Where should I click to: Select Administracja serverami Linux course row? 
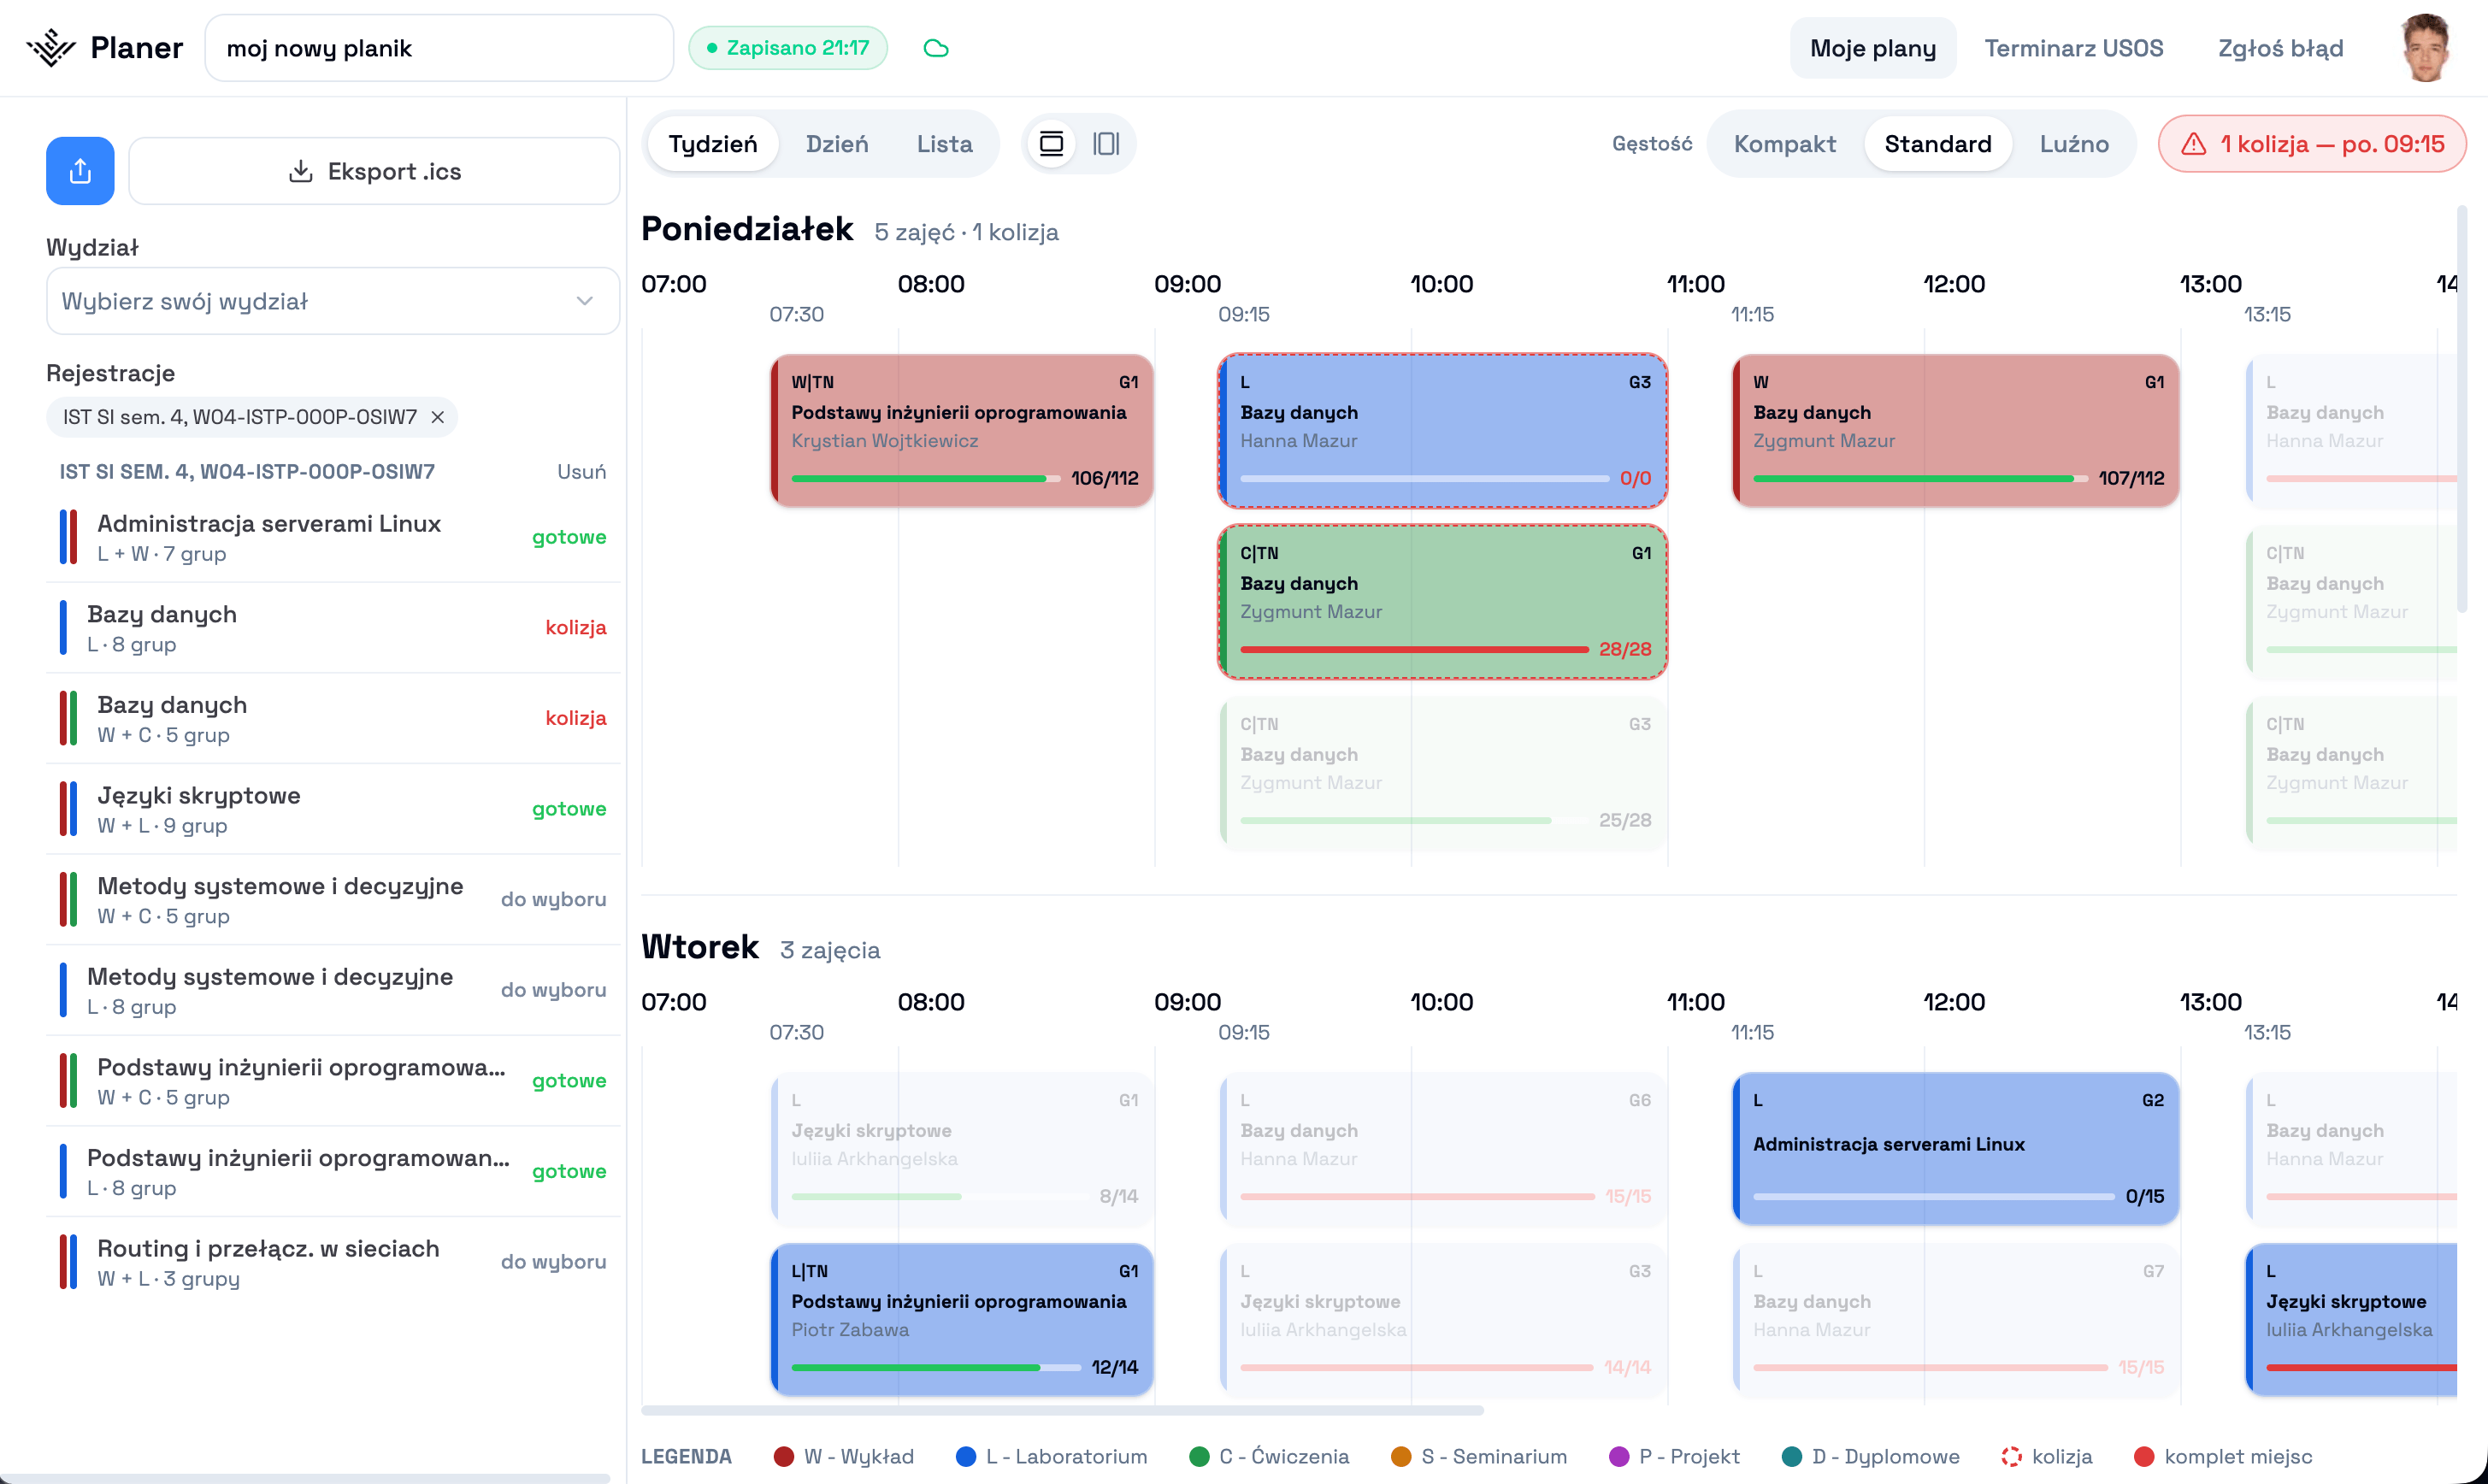[x=333, y=537]
